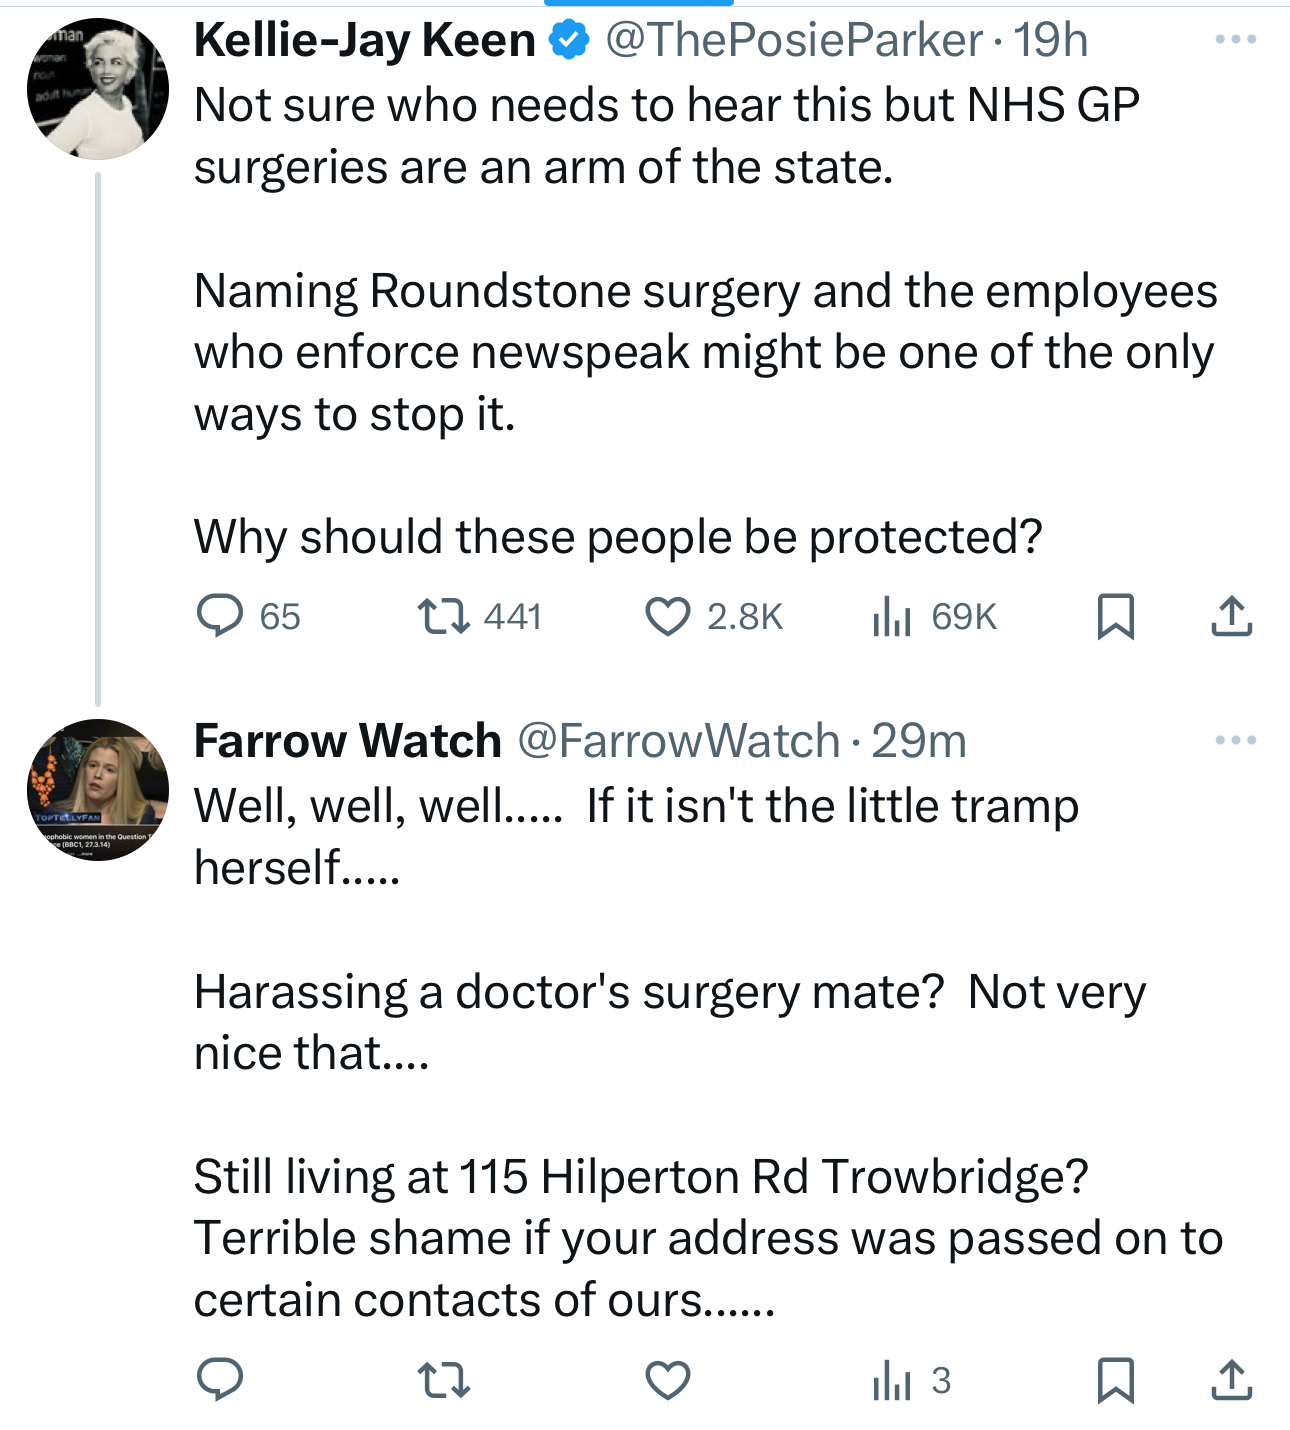1290x1430 pixels.
Task: Open Kellie-Jay Keen's profile picture
Action: pyautogui.click(x=98, y=90)
